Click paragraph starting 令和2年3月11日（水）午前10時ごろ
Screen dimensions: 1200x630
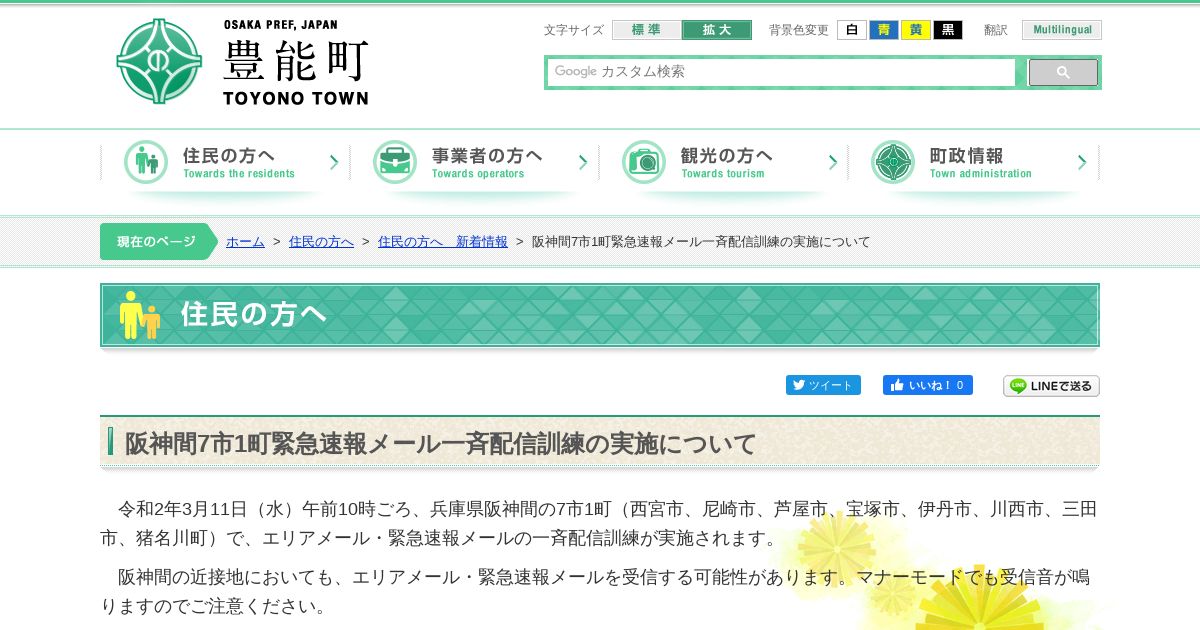(x=599, y=523)
